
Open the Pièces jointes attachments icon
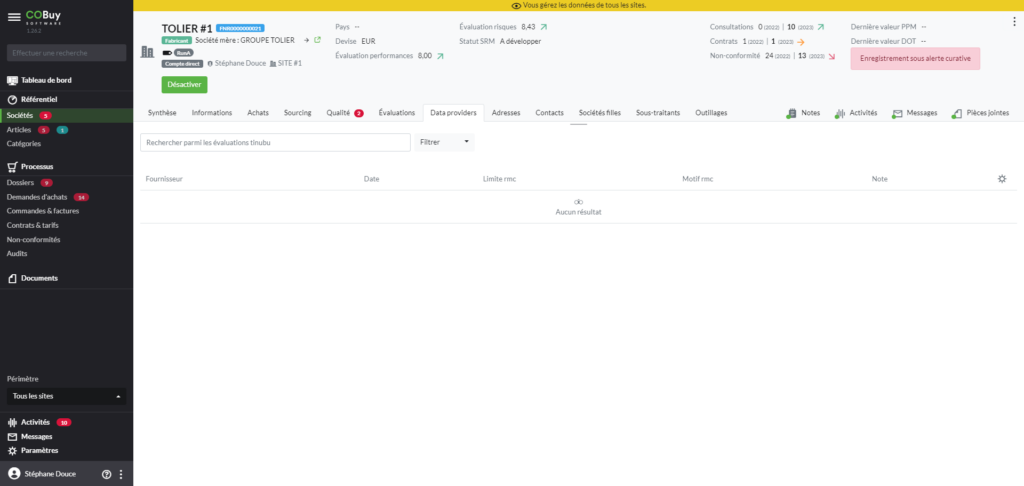point(957,113)
